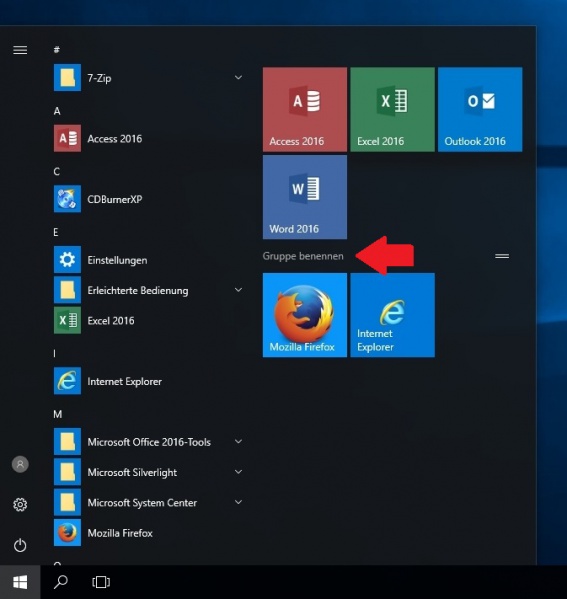The image size is (567, 599).
Task: Select 'Mozilla Firefox' text in app list
Action: point(120,533)
